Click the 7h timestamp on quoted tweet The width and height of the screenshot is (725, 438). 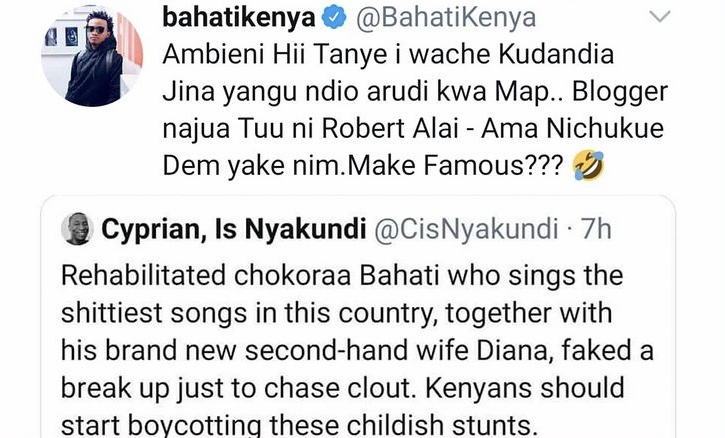tap(596, 229)
